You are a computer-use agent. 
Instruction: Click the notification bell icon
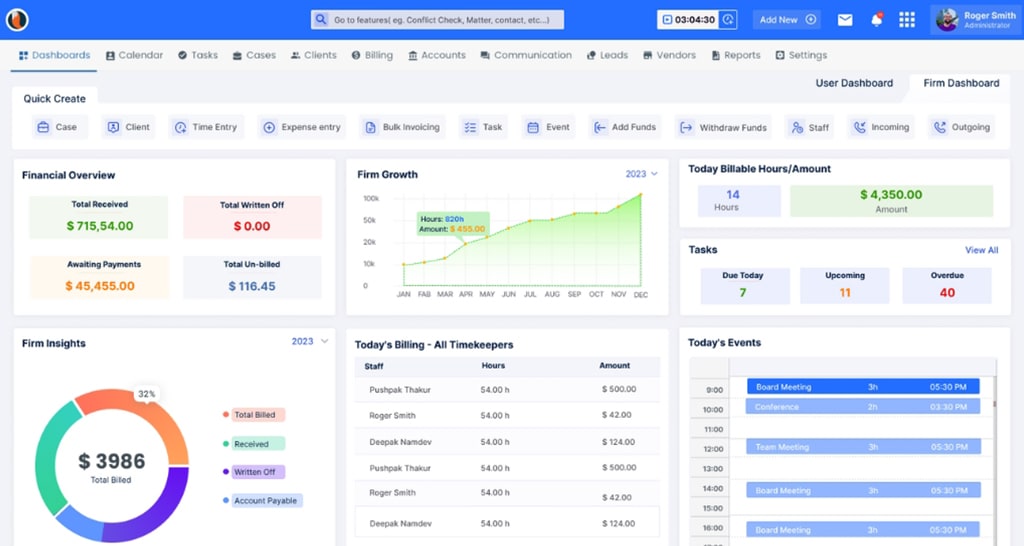point(877,20)
